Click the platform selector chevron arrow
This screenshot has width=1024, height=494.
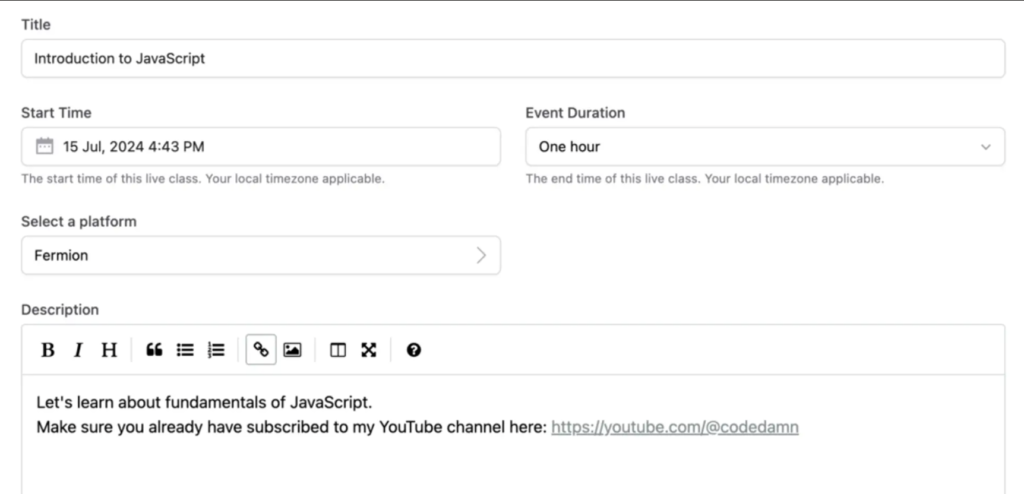coord(481,255)
